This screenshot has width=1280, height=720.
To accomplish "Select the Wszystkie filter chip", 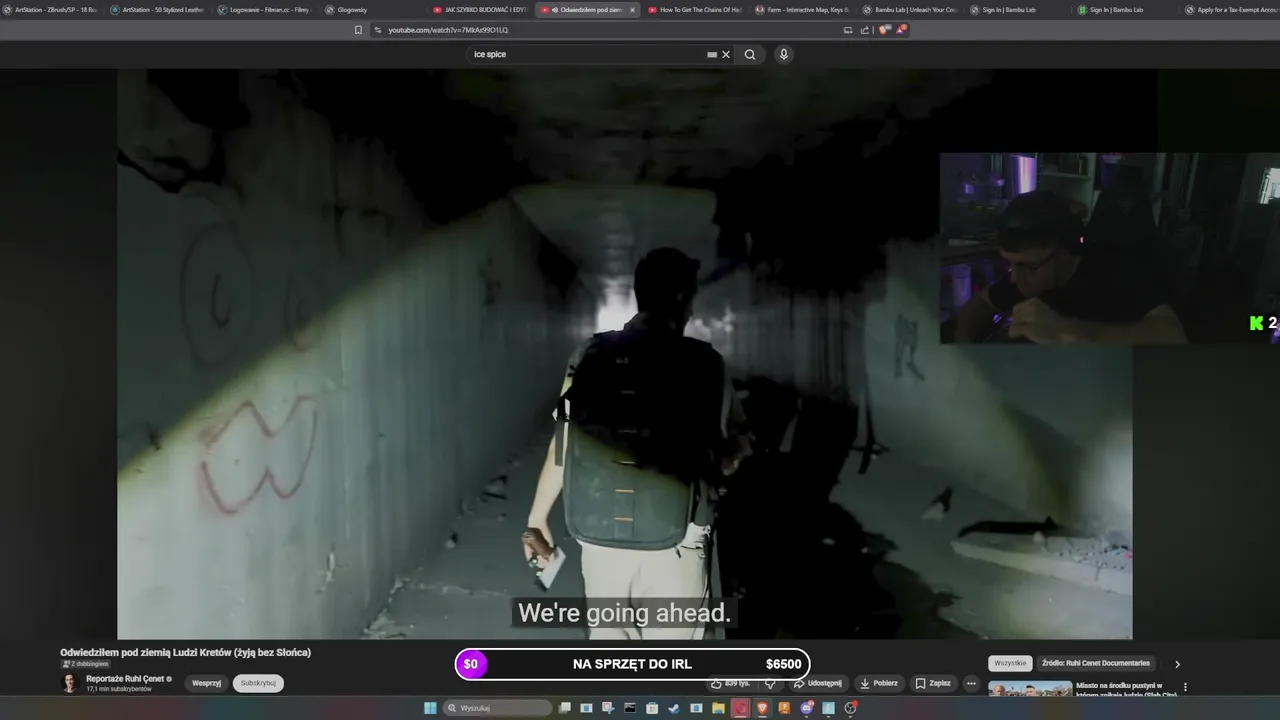I will point(1010,663).
